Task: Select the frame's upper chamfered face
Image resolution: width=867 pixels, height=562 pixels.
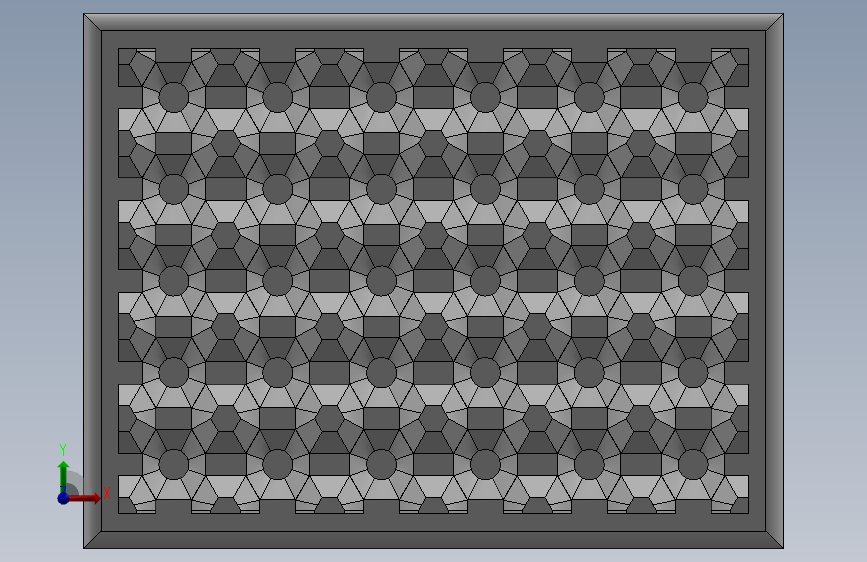Action: tap(433, 22)
